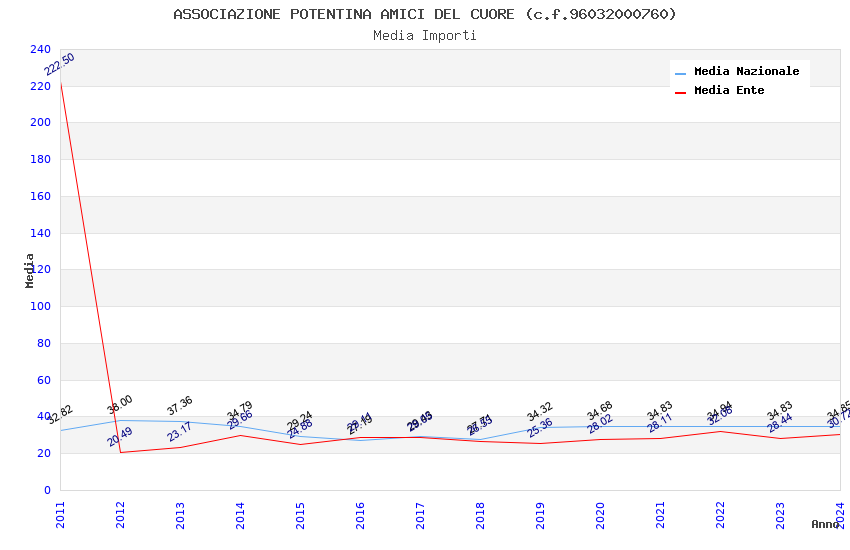Image resolution: width=850 pixels, height=550 pixels.
Task: Click x-axis year label 2023
Action: point(780,515)
